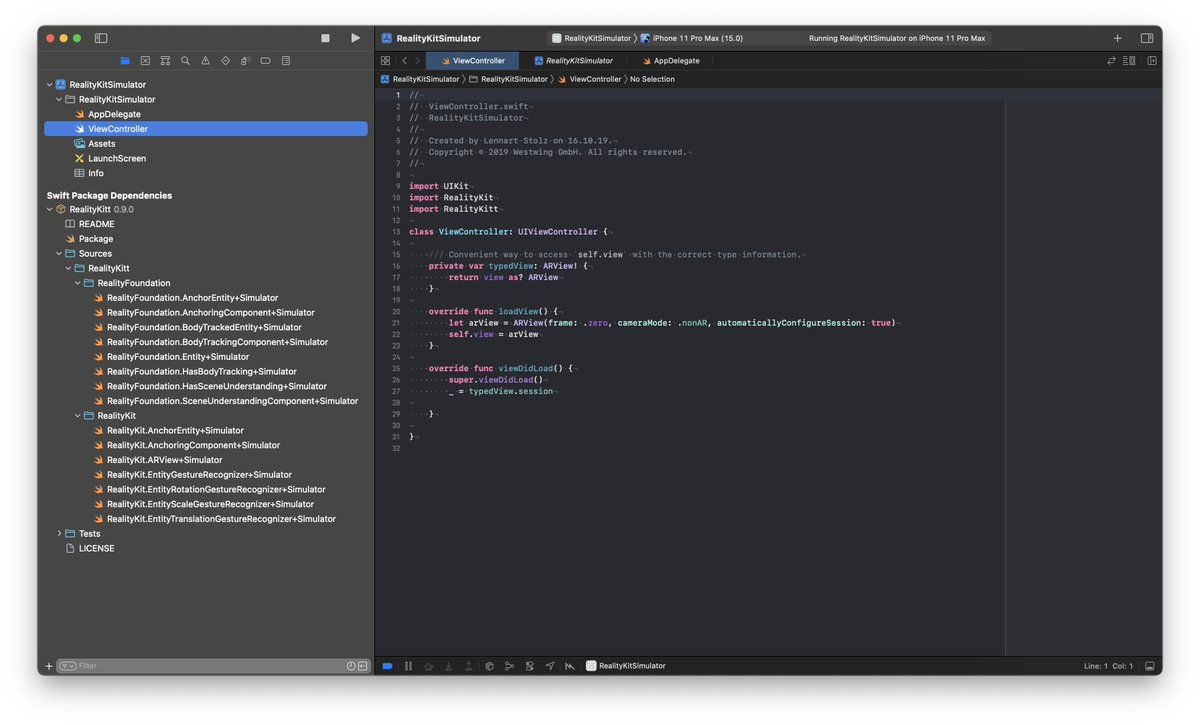This screenshot has height=725, width=1200.
Task: Pause program execution
Action: pos(408,666)
